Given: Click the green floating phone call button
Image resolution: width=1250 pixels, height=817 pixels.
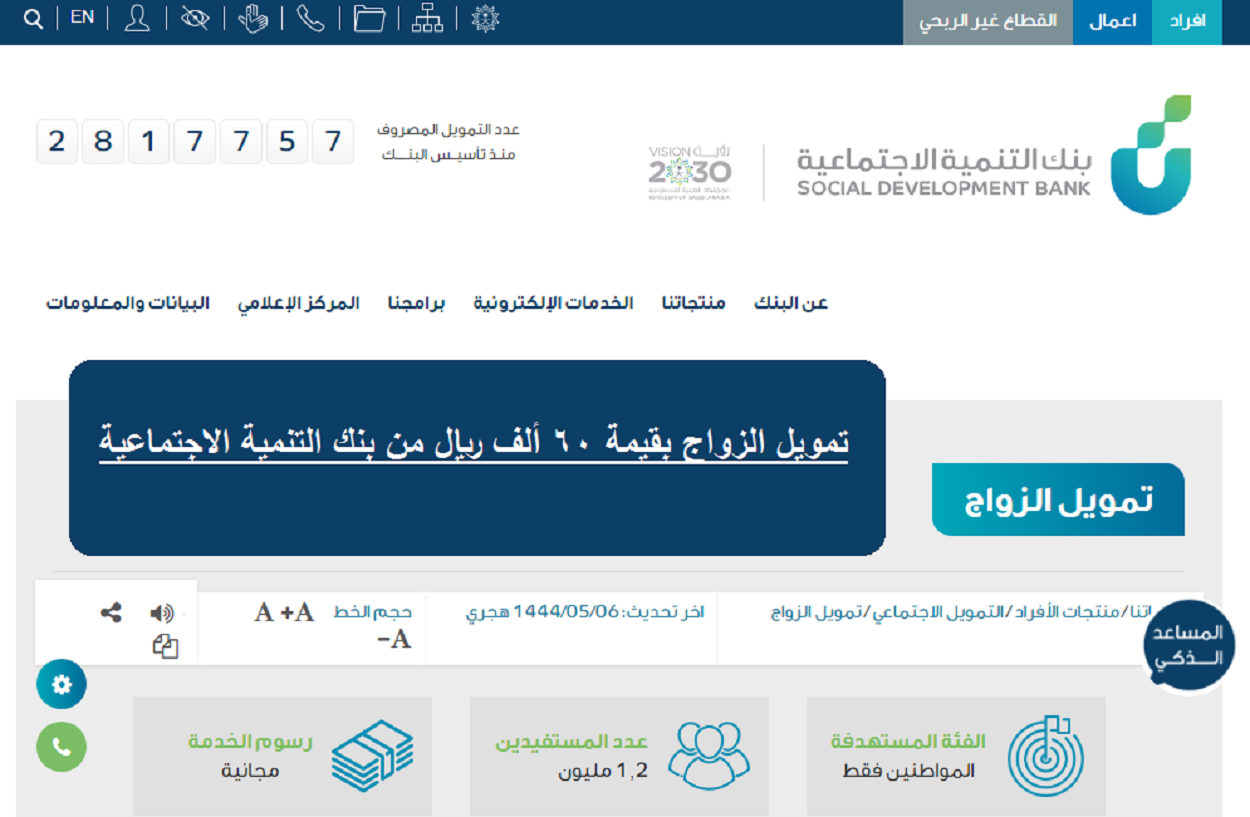Looking at the screenshot, I should click(x=62, y=747).
